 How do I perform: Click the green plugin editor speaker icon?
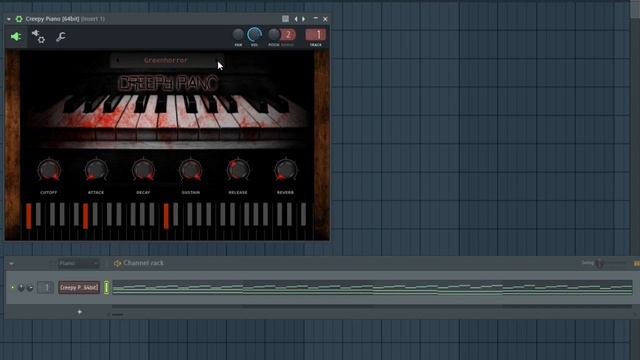coord(16,37)
